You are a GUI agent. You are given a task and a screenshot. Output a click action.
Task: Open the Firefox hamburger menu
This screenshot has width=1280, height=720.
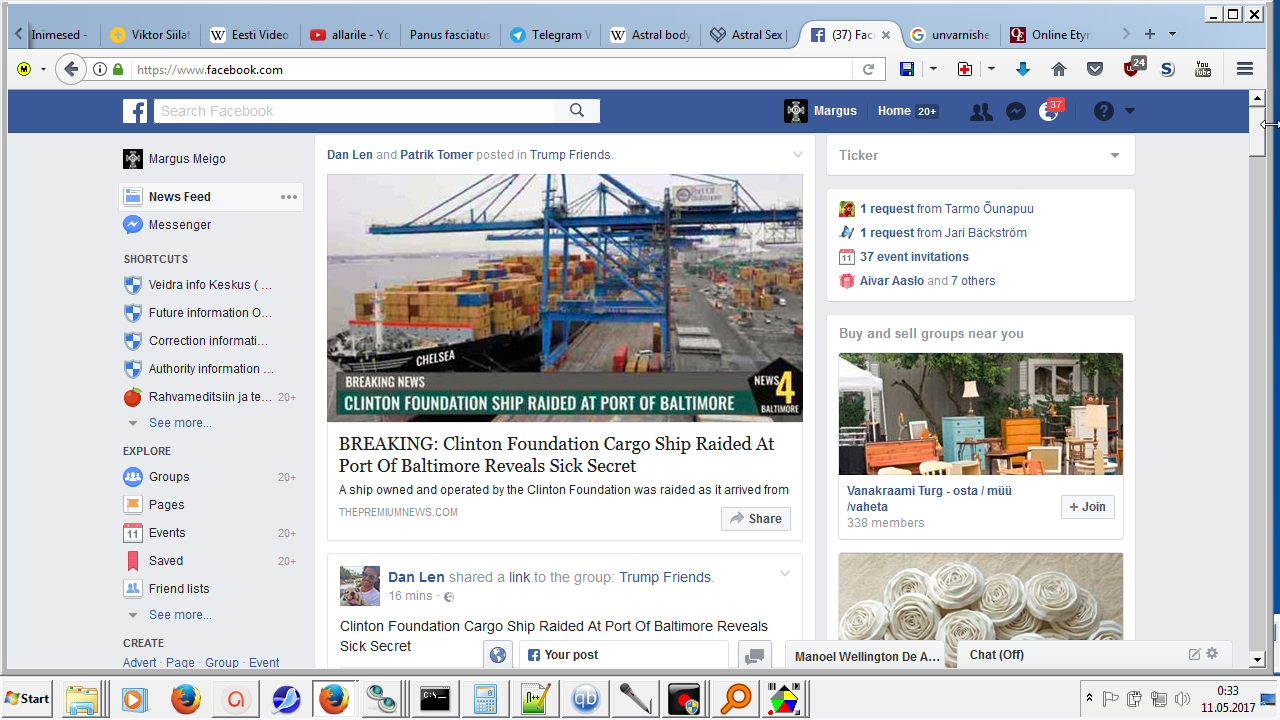1245,69
